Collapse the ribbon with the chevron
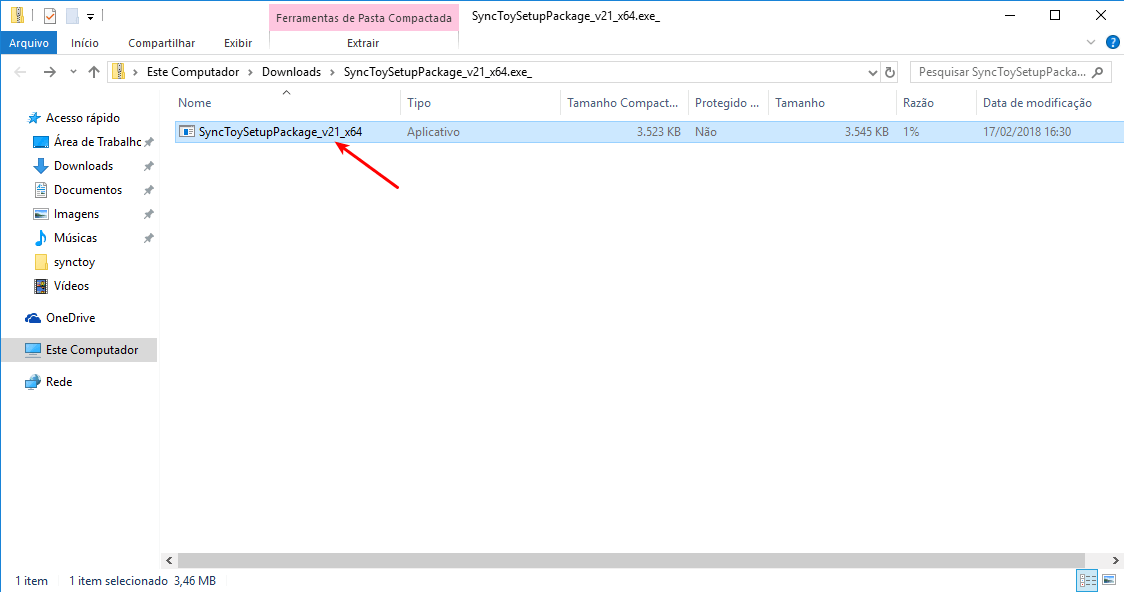 (1091, 42)
